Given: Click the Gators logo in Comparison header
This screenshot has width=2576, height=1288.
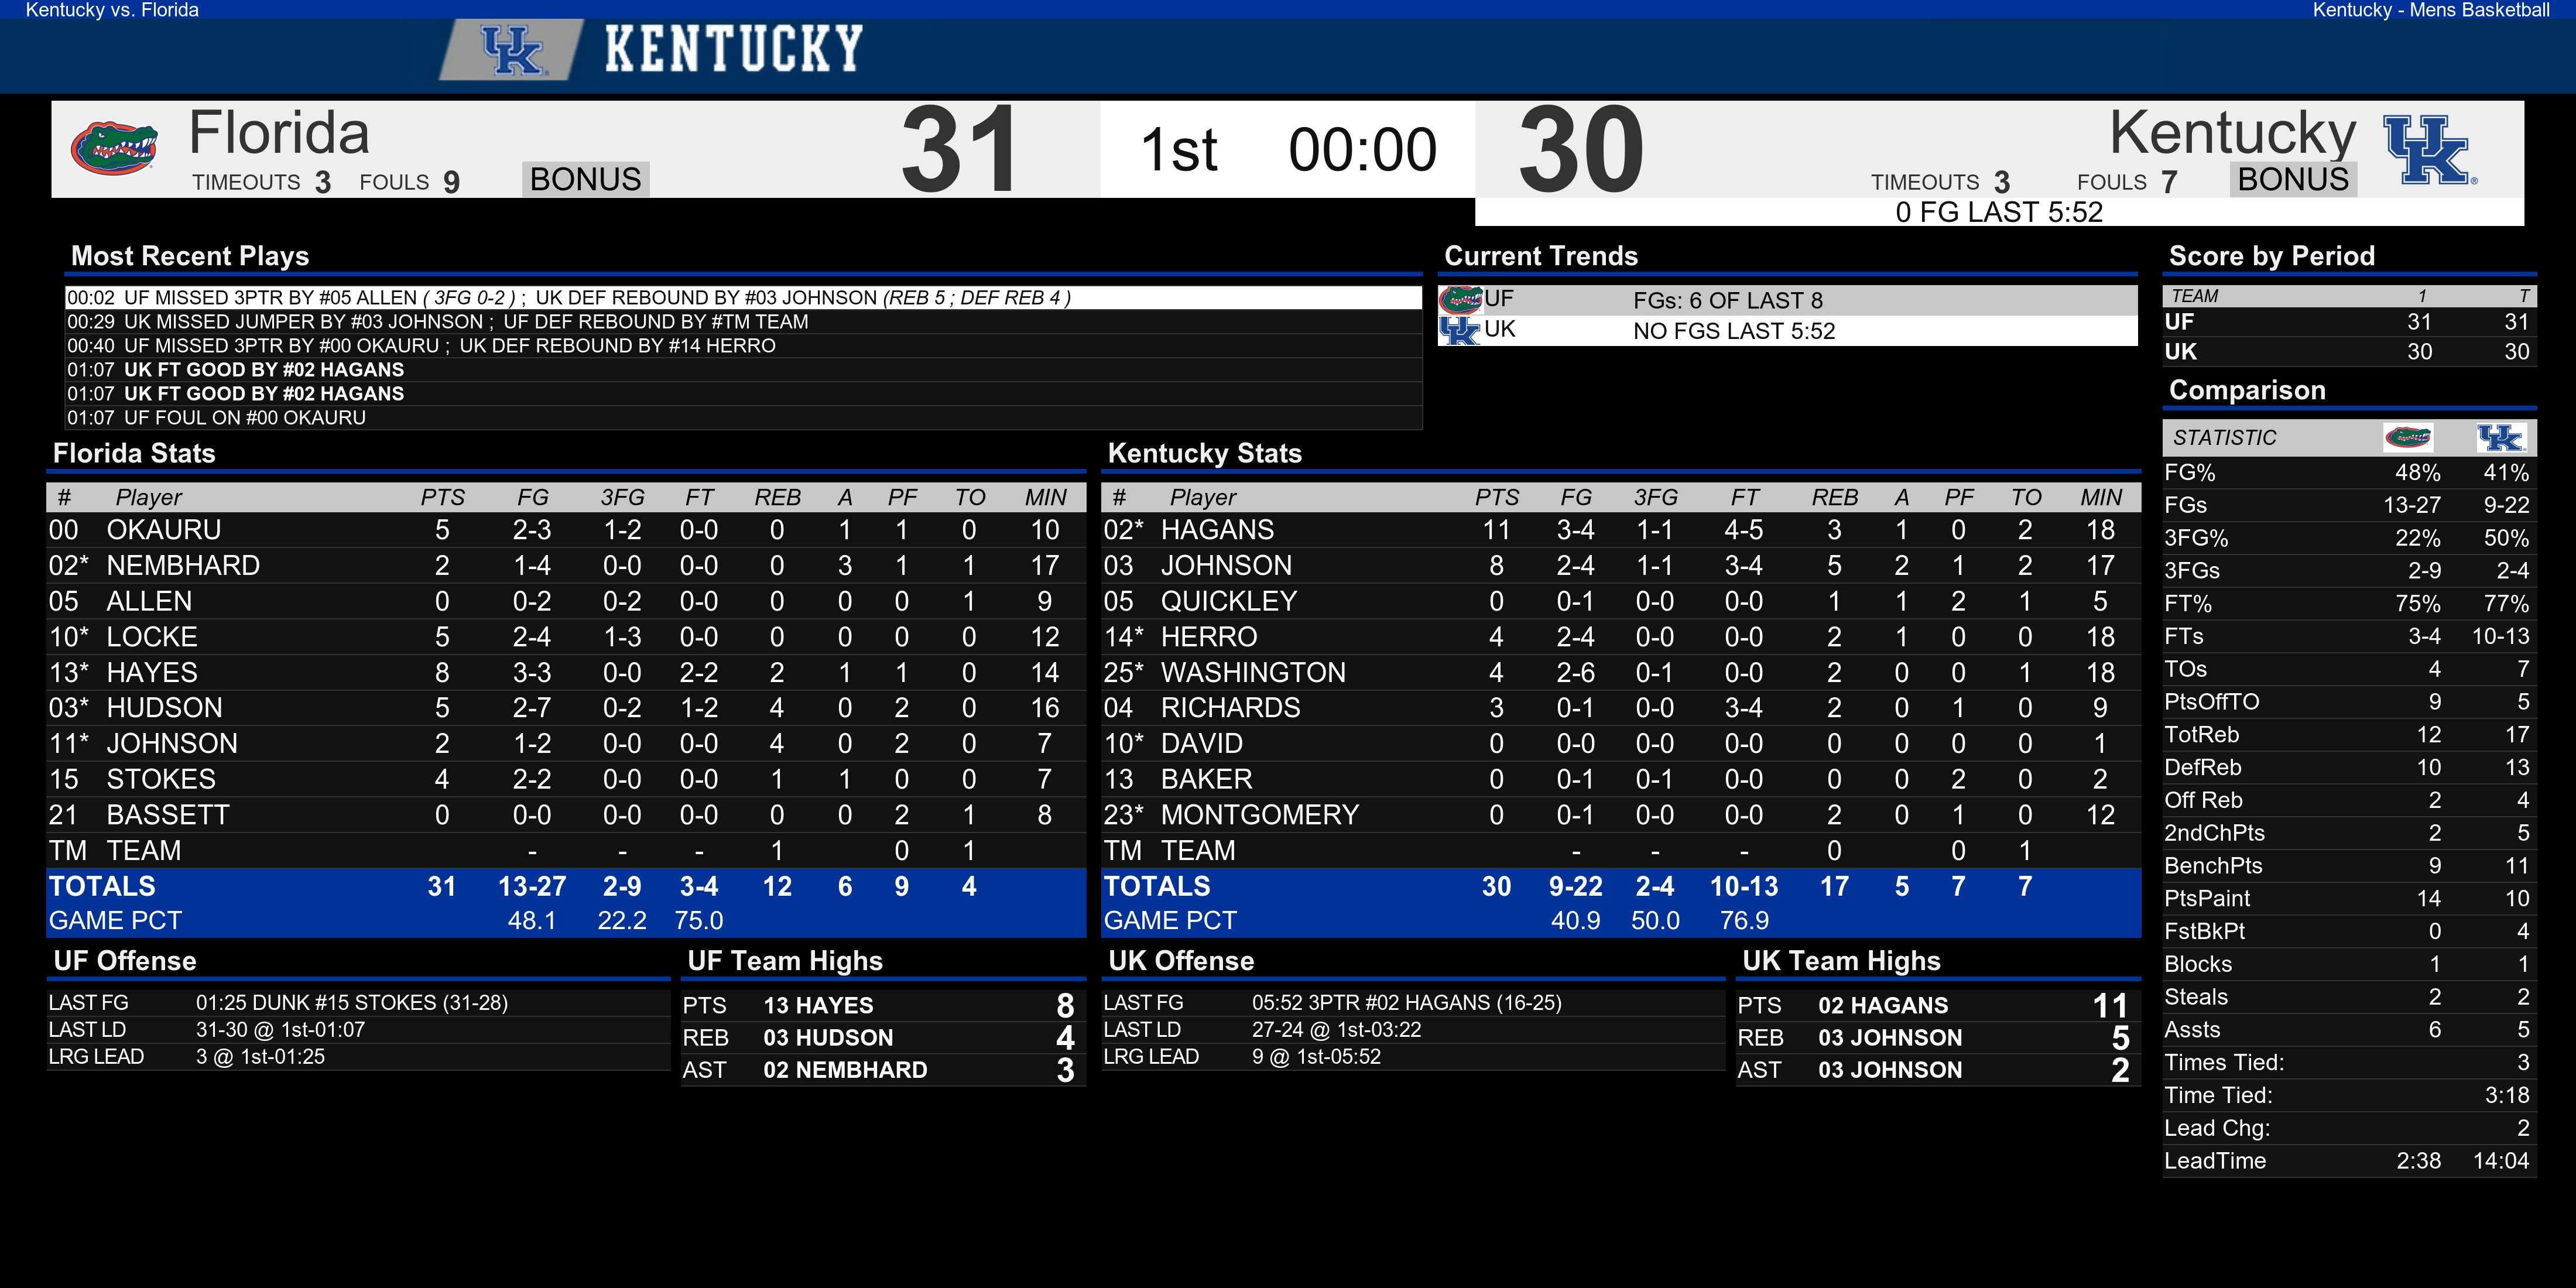Looking at the screenshot, I should (x=2407, y=437).
